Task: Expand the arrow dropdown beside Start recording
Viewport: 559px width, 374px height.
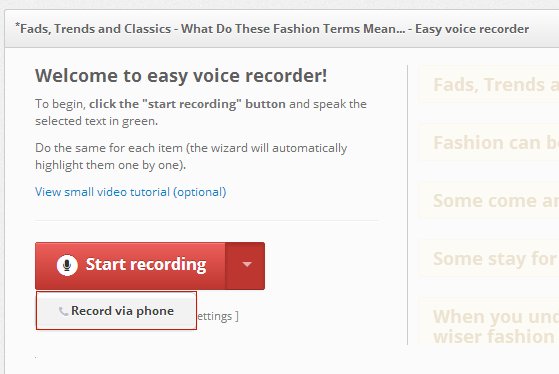Action: tap(245, 266)
